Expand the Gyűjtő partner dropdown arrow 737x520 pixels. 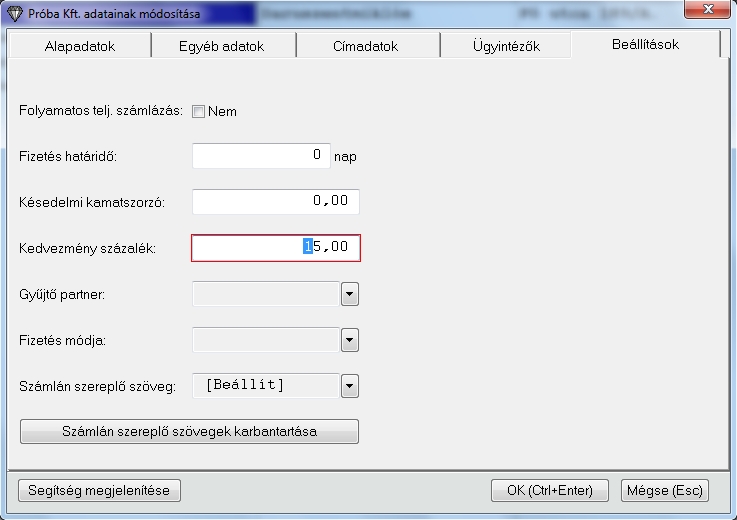tap(349, 293)
